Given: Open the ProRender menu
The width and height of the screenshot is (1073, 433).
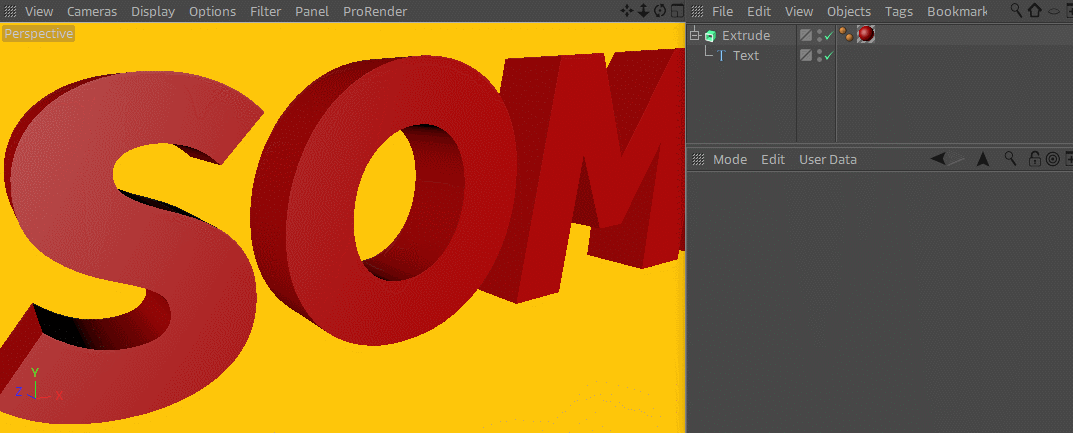Looking at the screenshot, I should [x=375, y=12].
